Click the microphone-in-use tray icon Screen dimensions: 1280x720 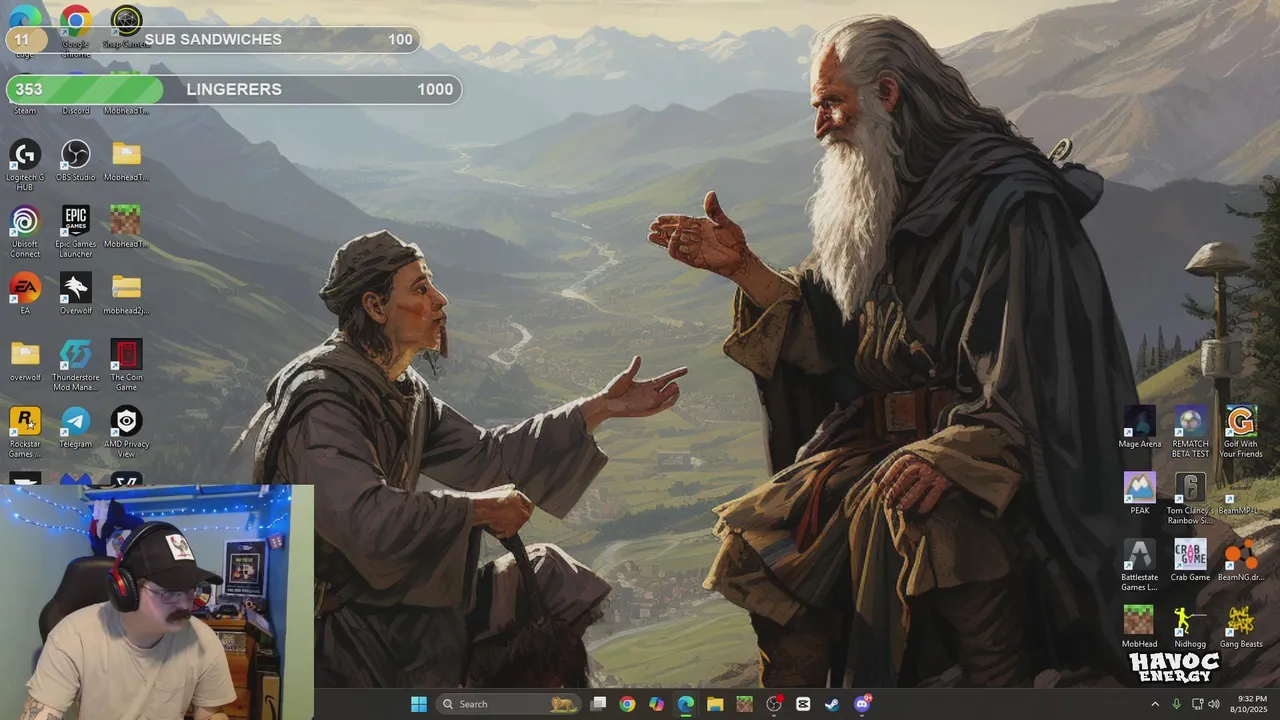(x=1176, y=704)
